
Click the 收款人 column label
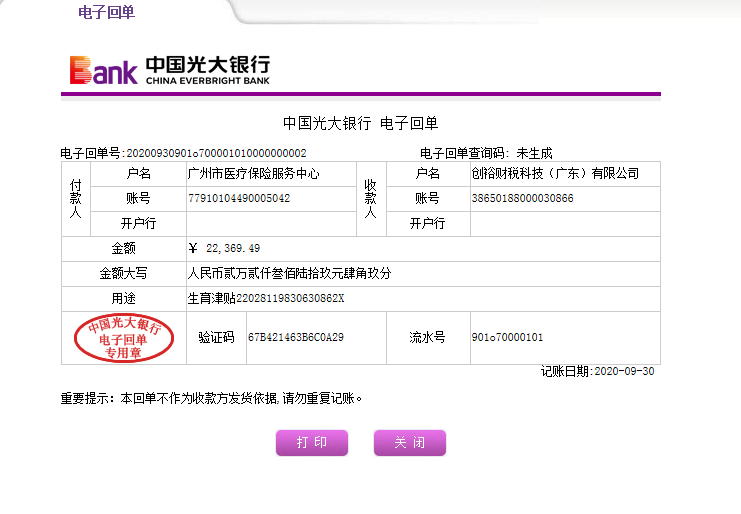tap(370, 198)
